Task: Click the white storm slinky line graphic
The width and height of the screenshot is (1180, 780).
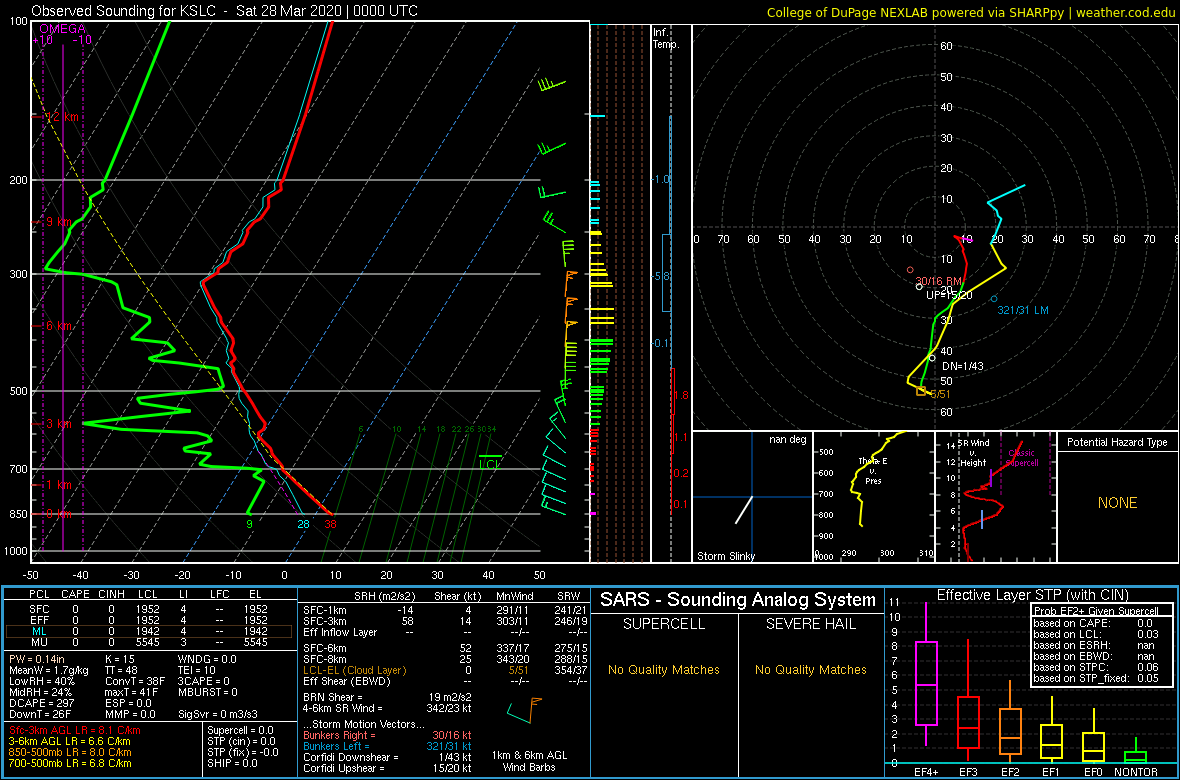Action: [x=744, y=510]
